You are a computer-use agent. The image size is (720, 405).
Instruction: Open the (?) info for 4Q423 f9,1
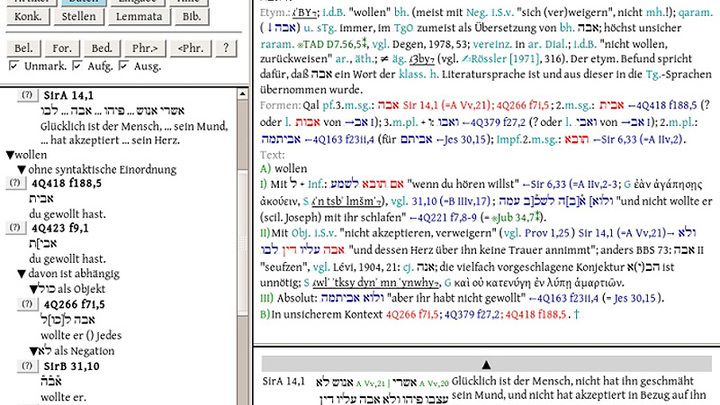pos(15,228)
